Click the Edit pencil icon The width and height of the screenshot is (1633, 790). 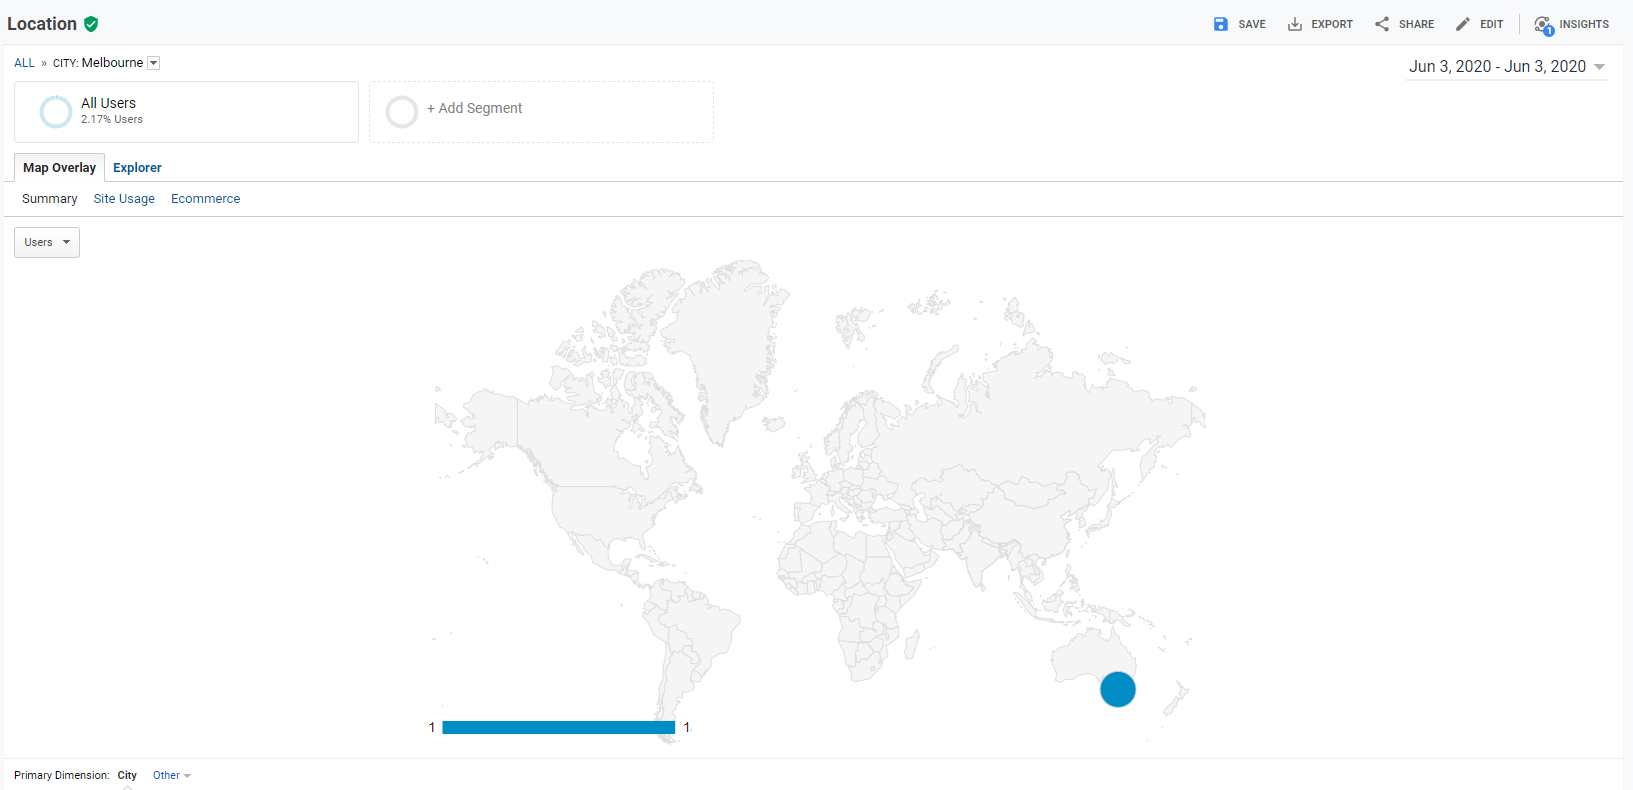point(1462,24)
